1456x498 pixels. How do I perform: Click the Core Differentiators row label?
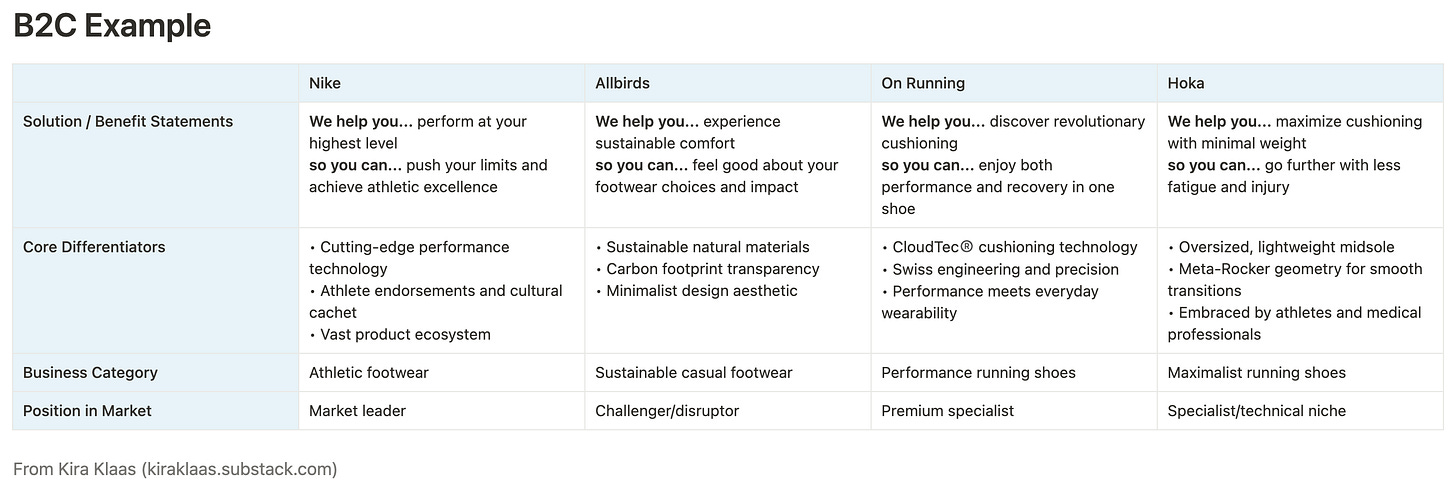pyautogui.click(x=94, y=247)
